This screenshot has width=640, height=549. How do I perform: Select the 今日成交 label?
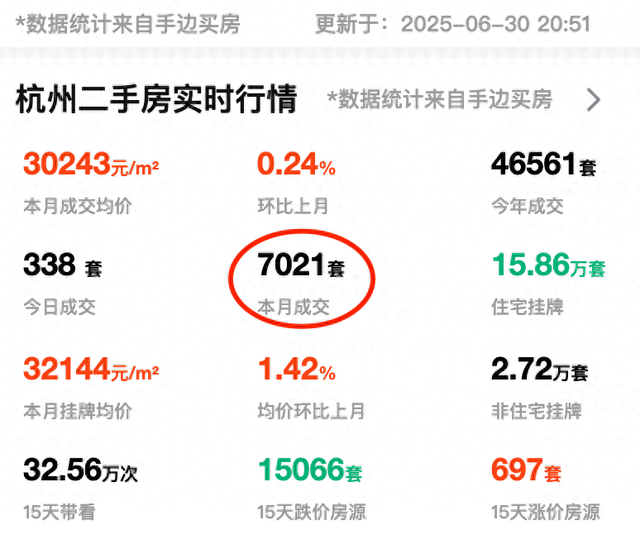[x=60, y=307]
